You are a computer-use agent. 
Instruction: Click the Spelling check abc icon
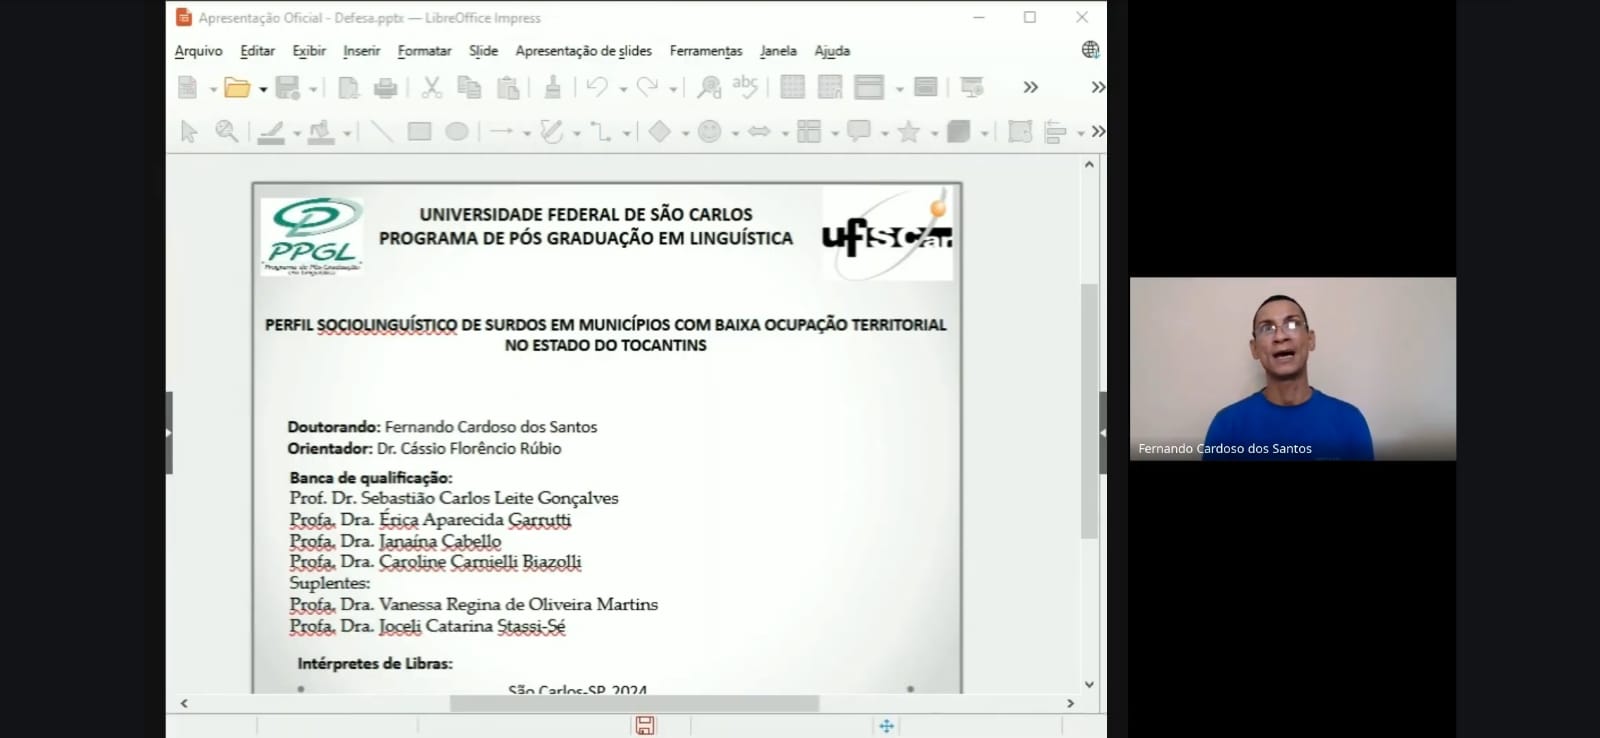pyautogui.click(x=745, y=87)
